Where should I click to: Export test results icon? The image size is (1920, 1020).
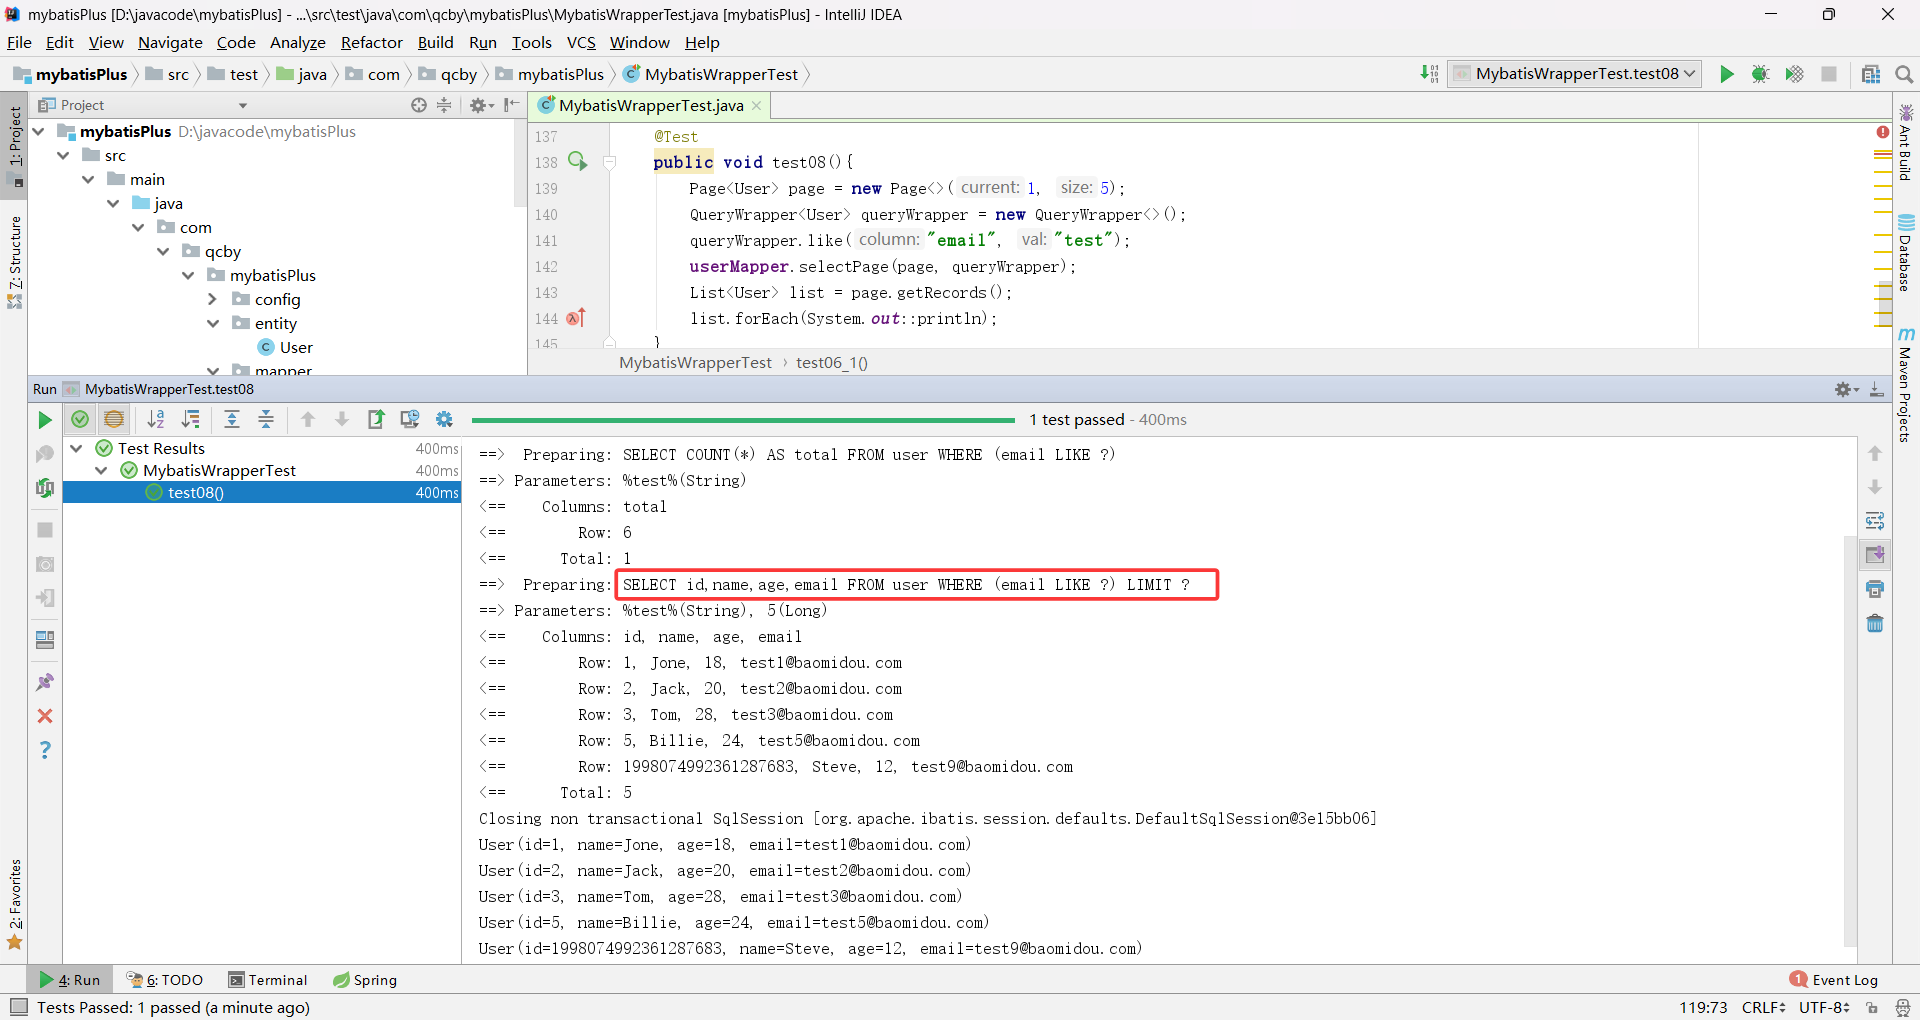[376, 420]
